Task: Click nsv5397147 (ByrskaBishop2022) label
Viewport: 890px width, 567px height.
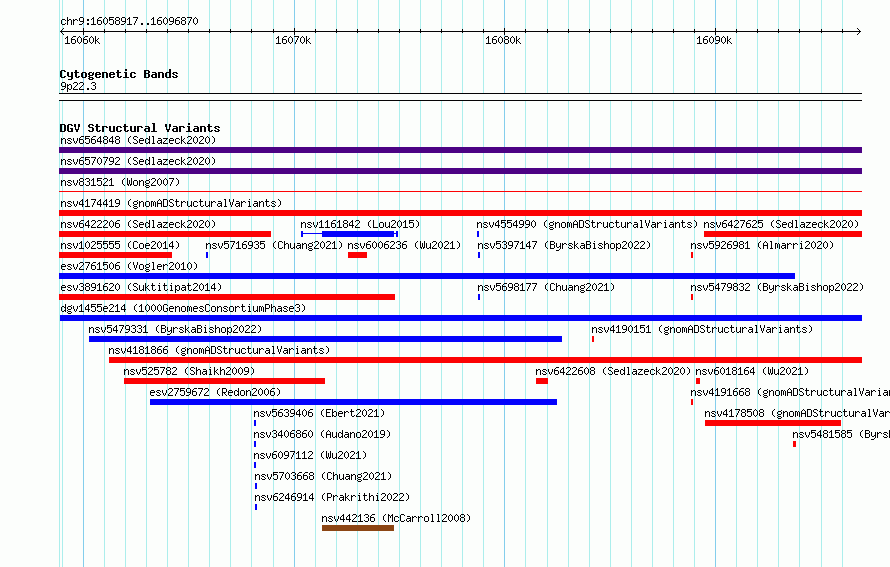Action: point(564,245)
